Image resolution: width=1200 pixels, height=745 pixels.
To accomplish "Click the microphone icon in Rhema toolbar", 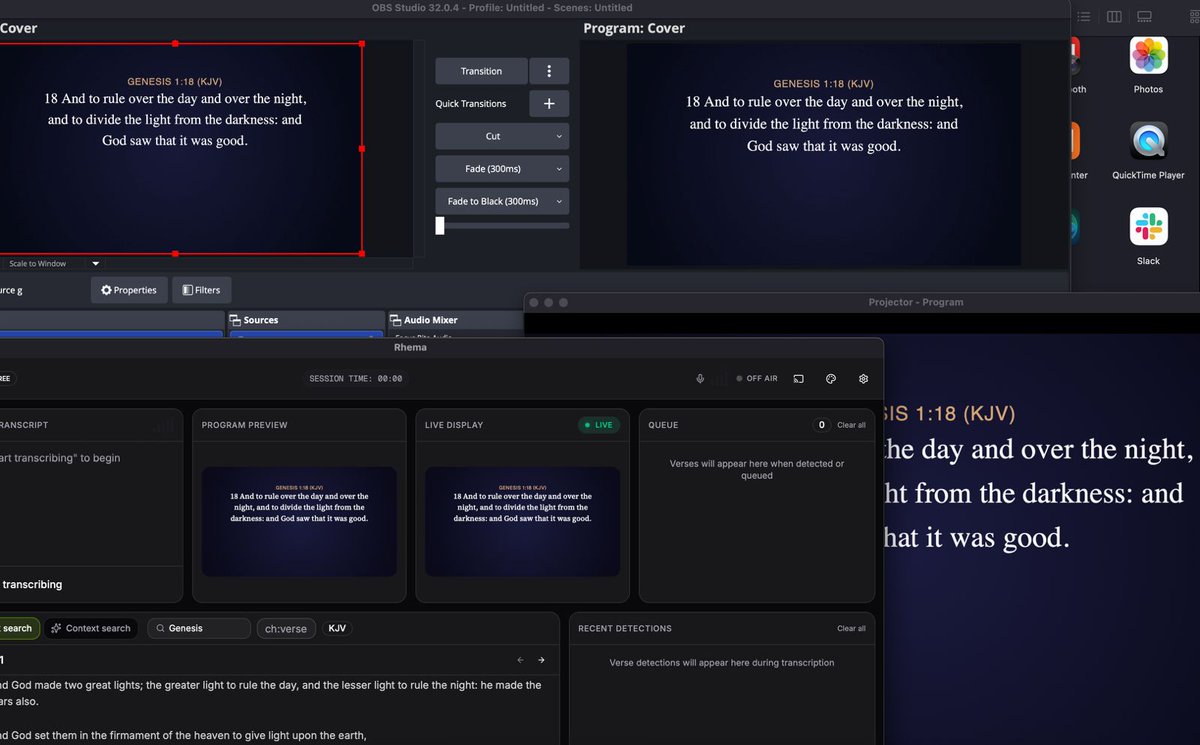I will [700, 378].
